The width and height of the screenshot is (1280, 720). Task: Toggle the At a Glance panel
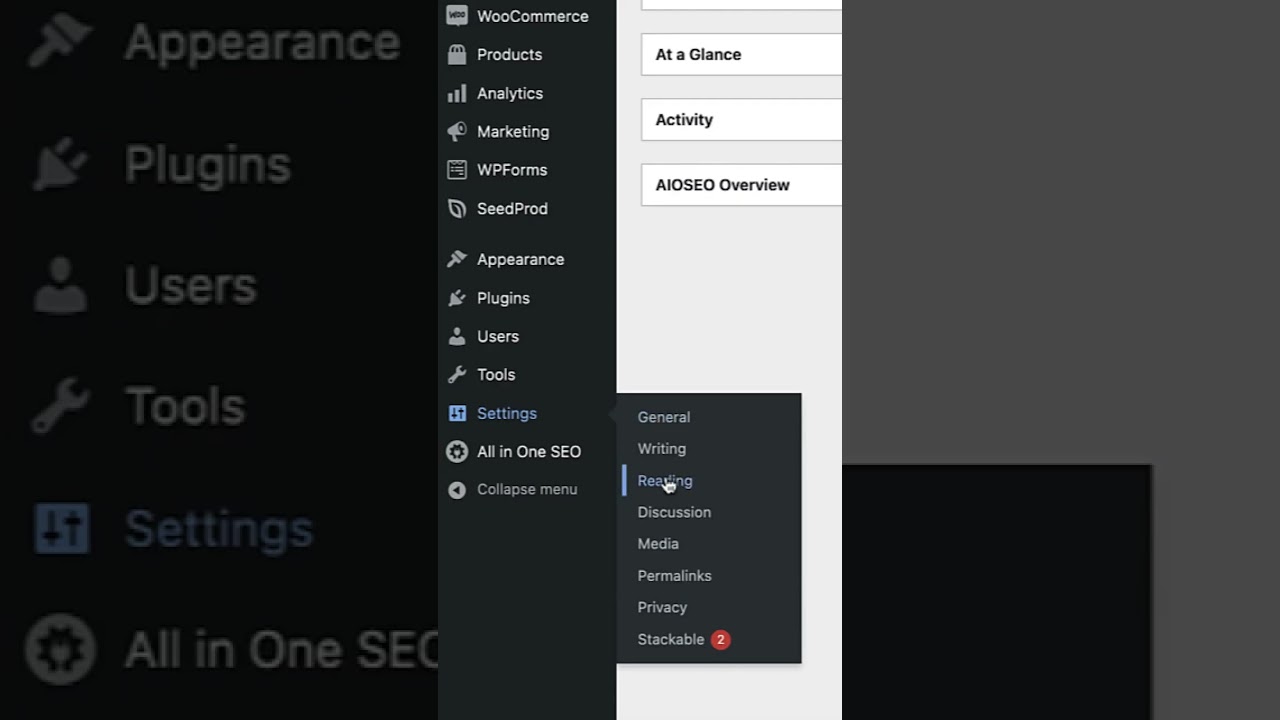[698, 54]
